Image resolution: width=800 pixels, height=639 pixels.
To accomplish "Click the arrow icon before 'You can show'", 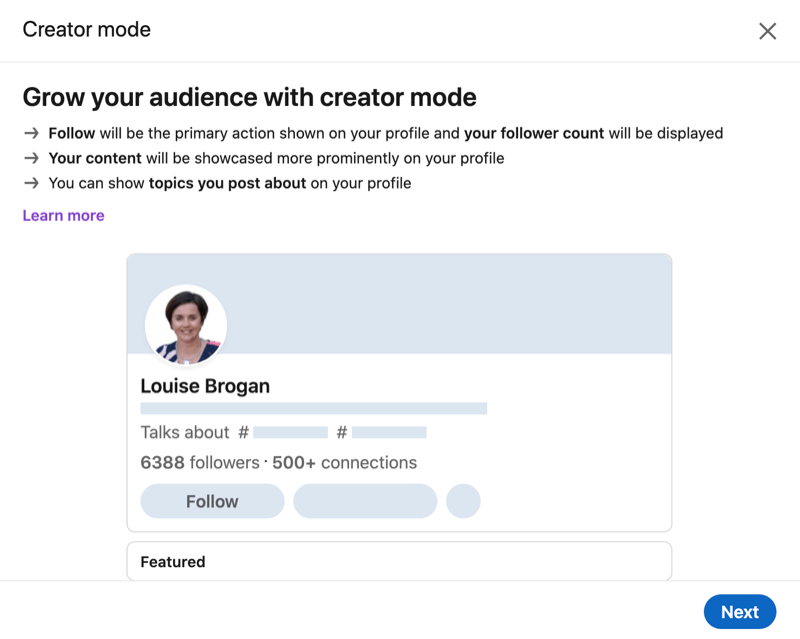I will click(x=32, y=183).
